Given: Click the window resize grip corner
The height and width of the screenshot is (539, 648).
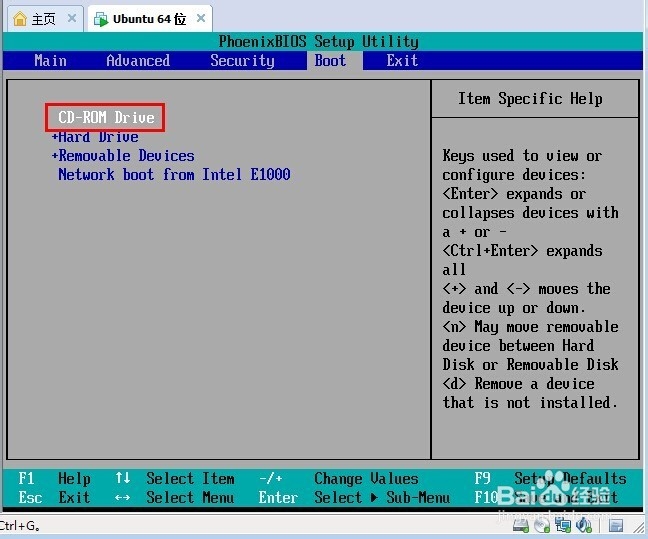Looking at the screenshot, I should pos(640,527).
